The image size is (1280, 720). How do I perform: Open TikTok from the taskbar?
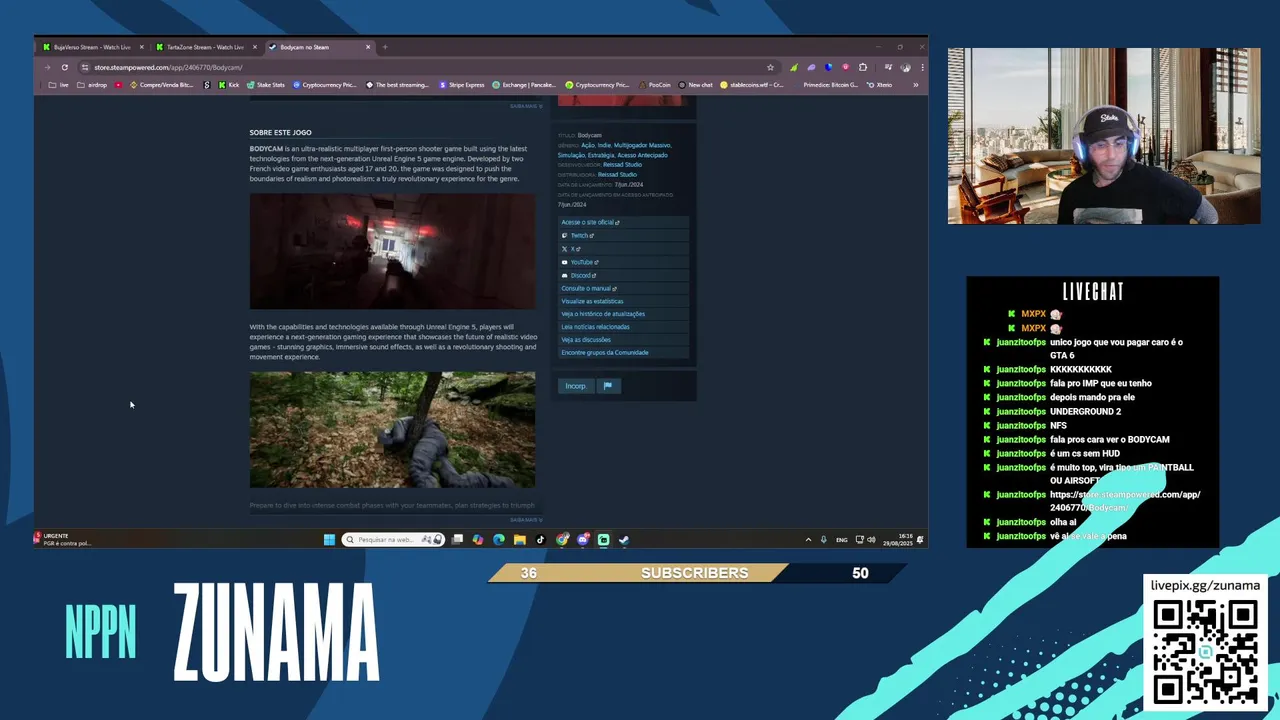pyautogui.click(x=540, y=539)
